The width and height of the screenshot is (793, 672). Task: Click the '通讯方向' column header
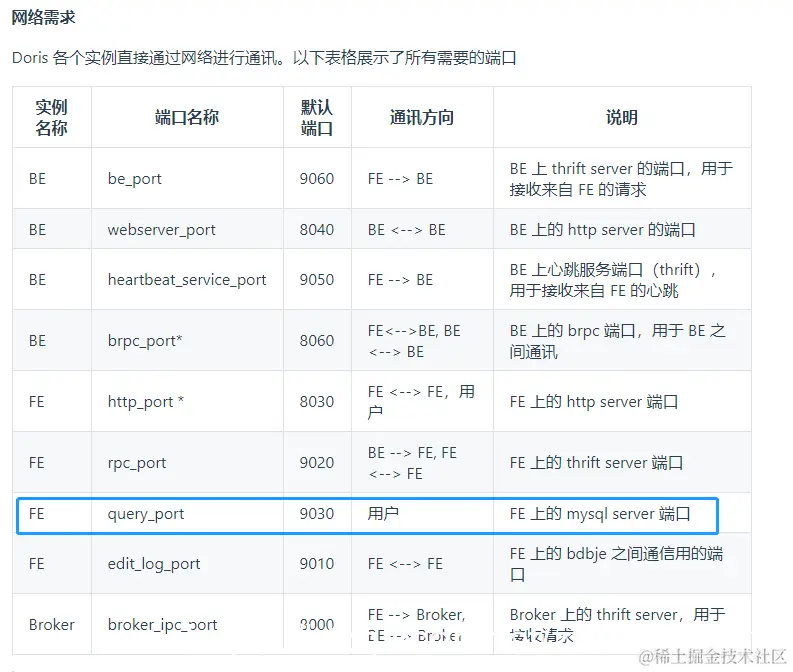point(422,117)
